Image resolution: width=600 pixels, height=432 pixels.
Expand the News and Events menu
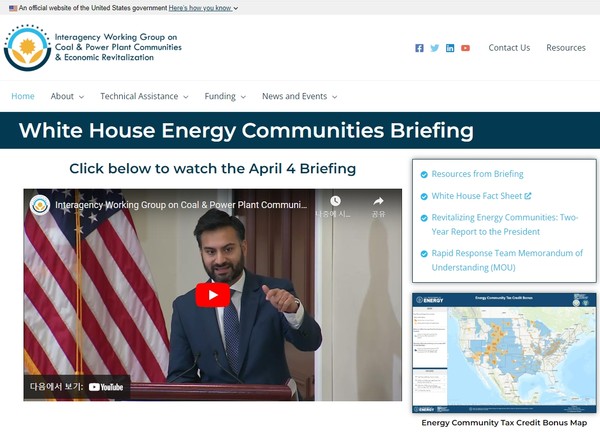point(299,97)
